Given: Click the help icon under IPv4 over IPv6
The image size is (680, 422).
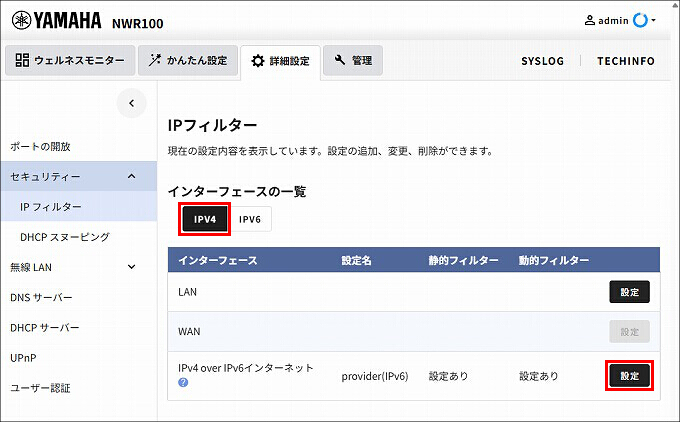Looking at the screenshot, I should click(183, 383).
